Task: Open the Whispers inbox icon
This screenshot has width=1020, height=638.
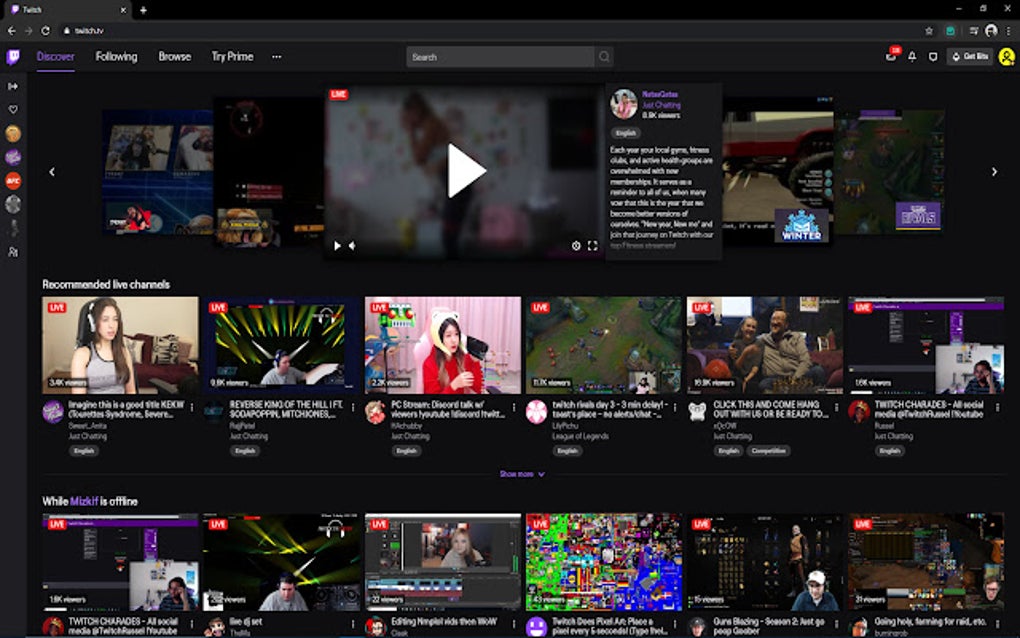Action: click(889, 57)
